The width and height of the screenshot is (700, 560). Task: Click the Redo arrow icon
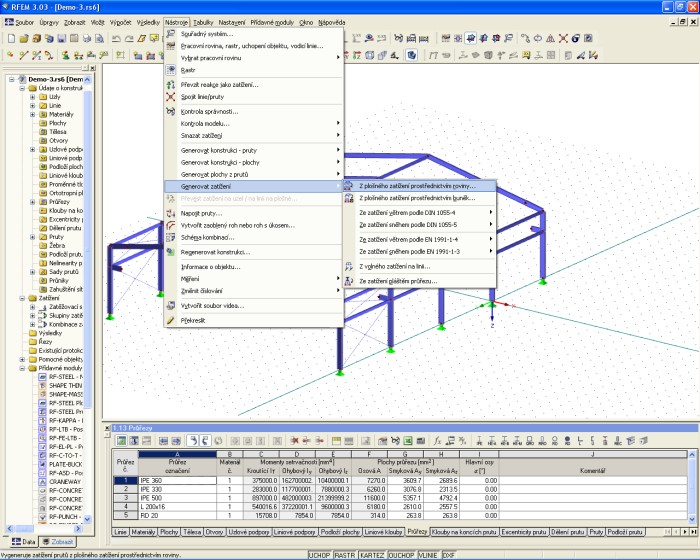(129, 38)
